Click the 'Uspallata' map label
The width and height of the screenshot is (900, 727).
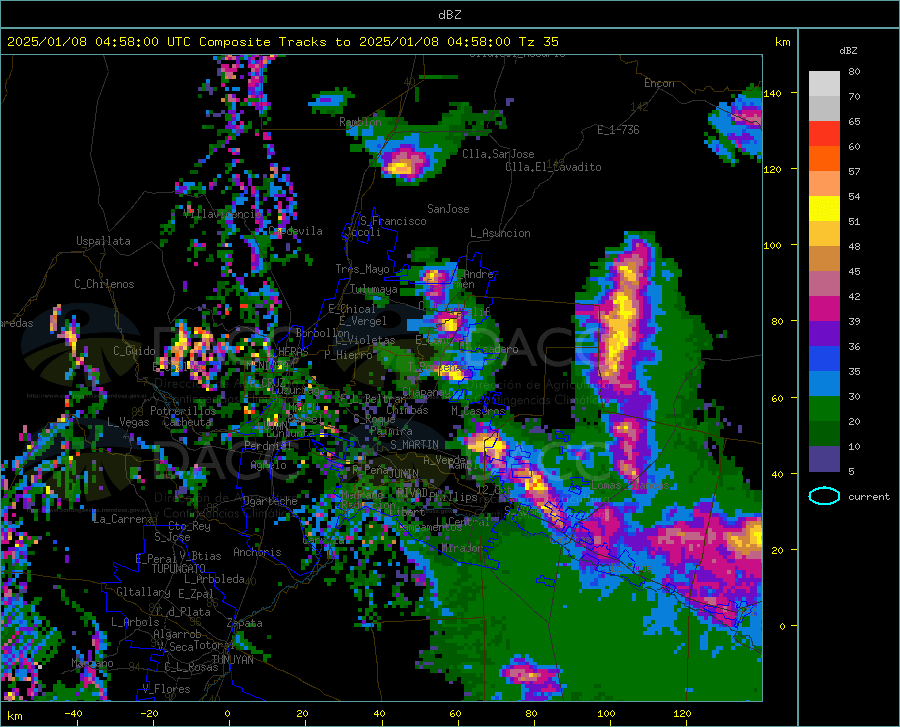coord(103,241)
